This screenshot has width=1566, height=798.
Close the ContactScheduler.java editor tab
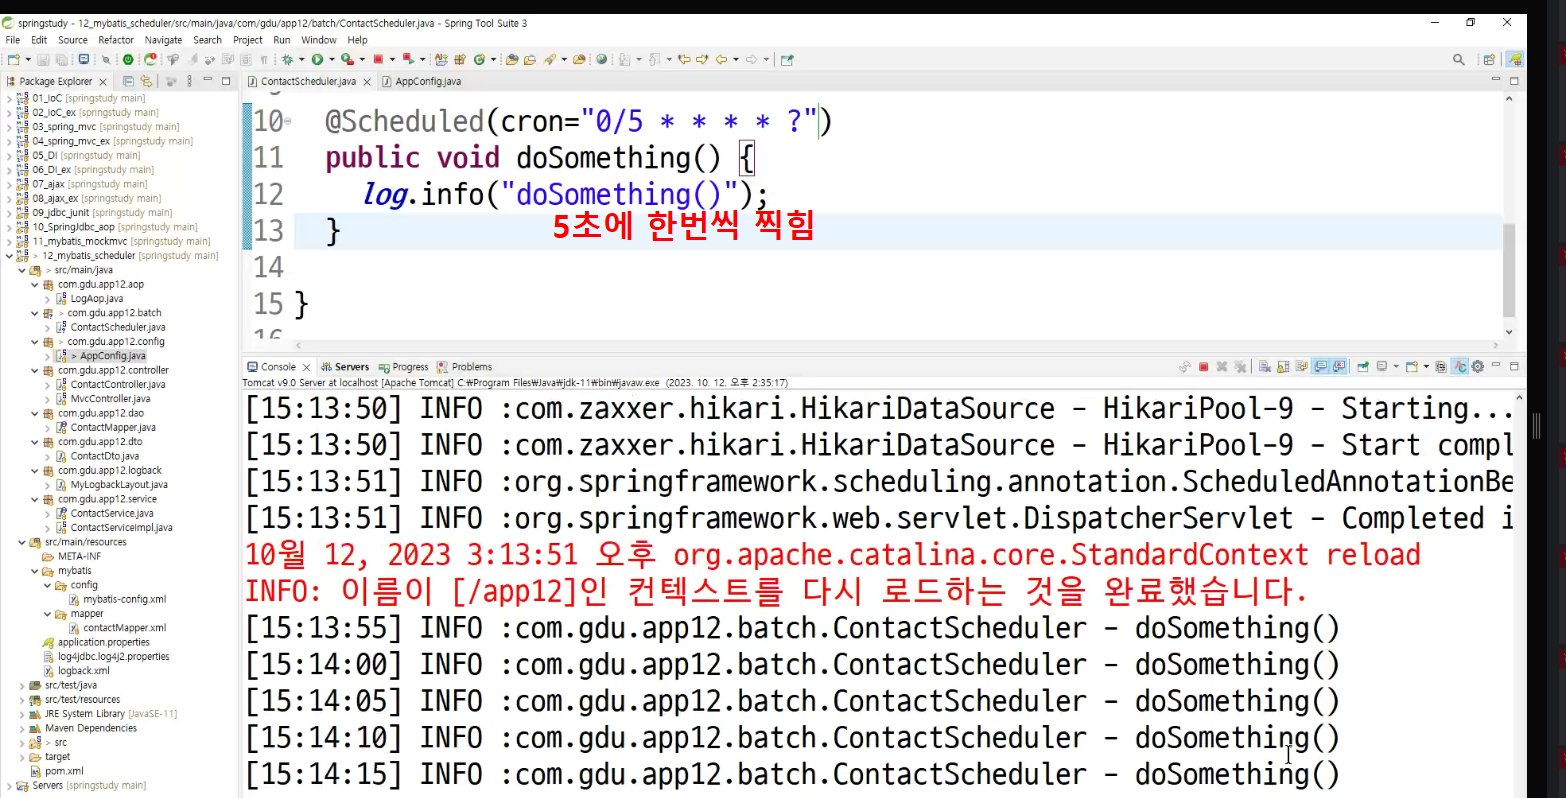pos(367,81)
